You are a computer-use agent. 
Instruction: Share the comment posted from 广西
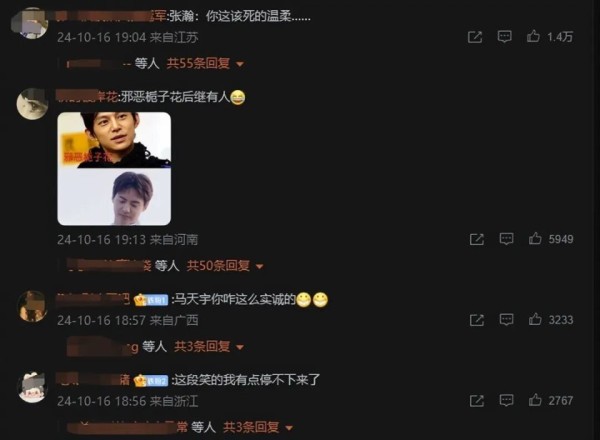(477, 320)
